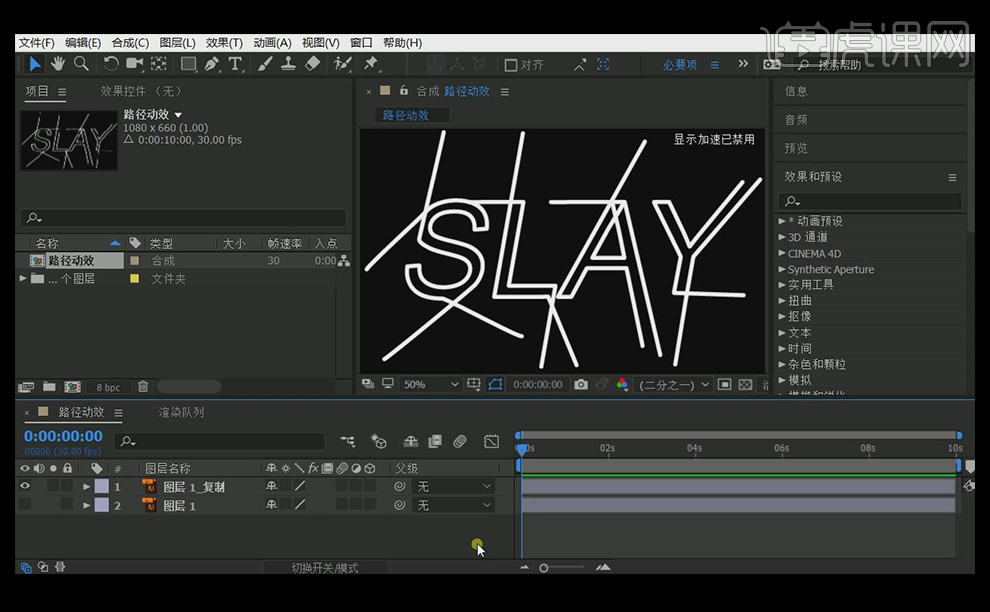Screen dimensions: 990x612
Task: Select the Pen tool
Action: [212, 64]
